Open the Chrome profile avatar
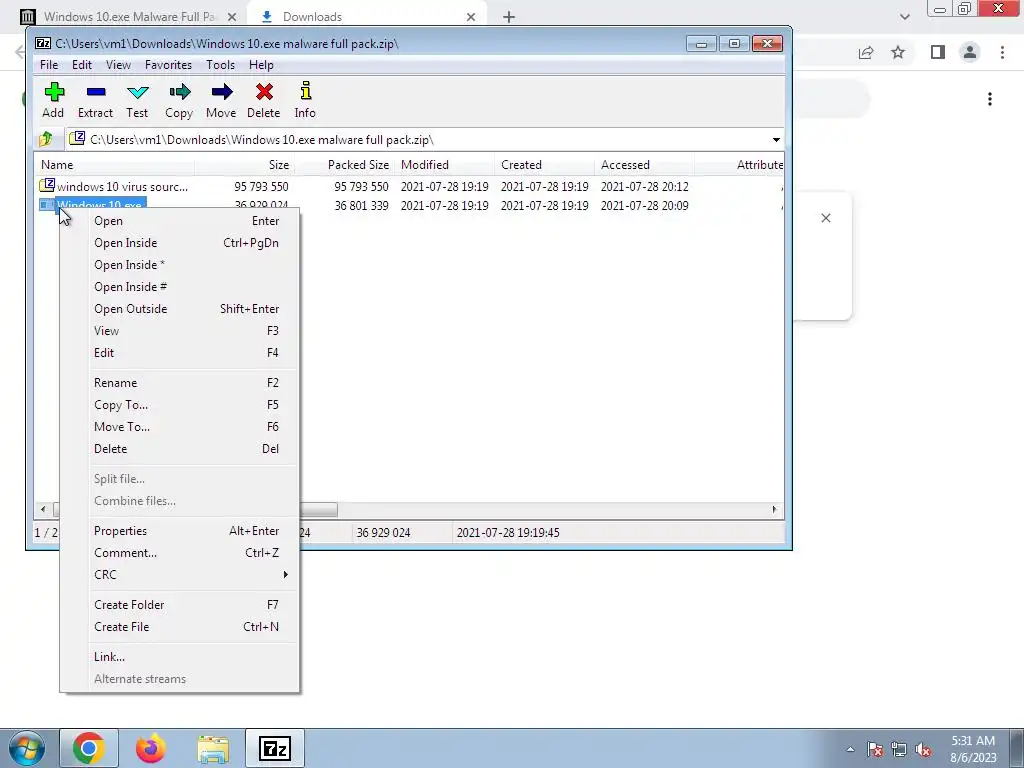The image size is (1024, 768). pyautogui.click(x=970, y=52)
